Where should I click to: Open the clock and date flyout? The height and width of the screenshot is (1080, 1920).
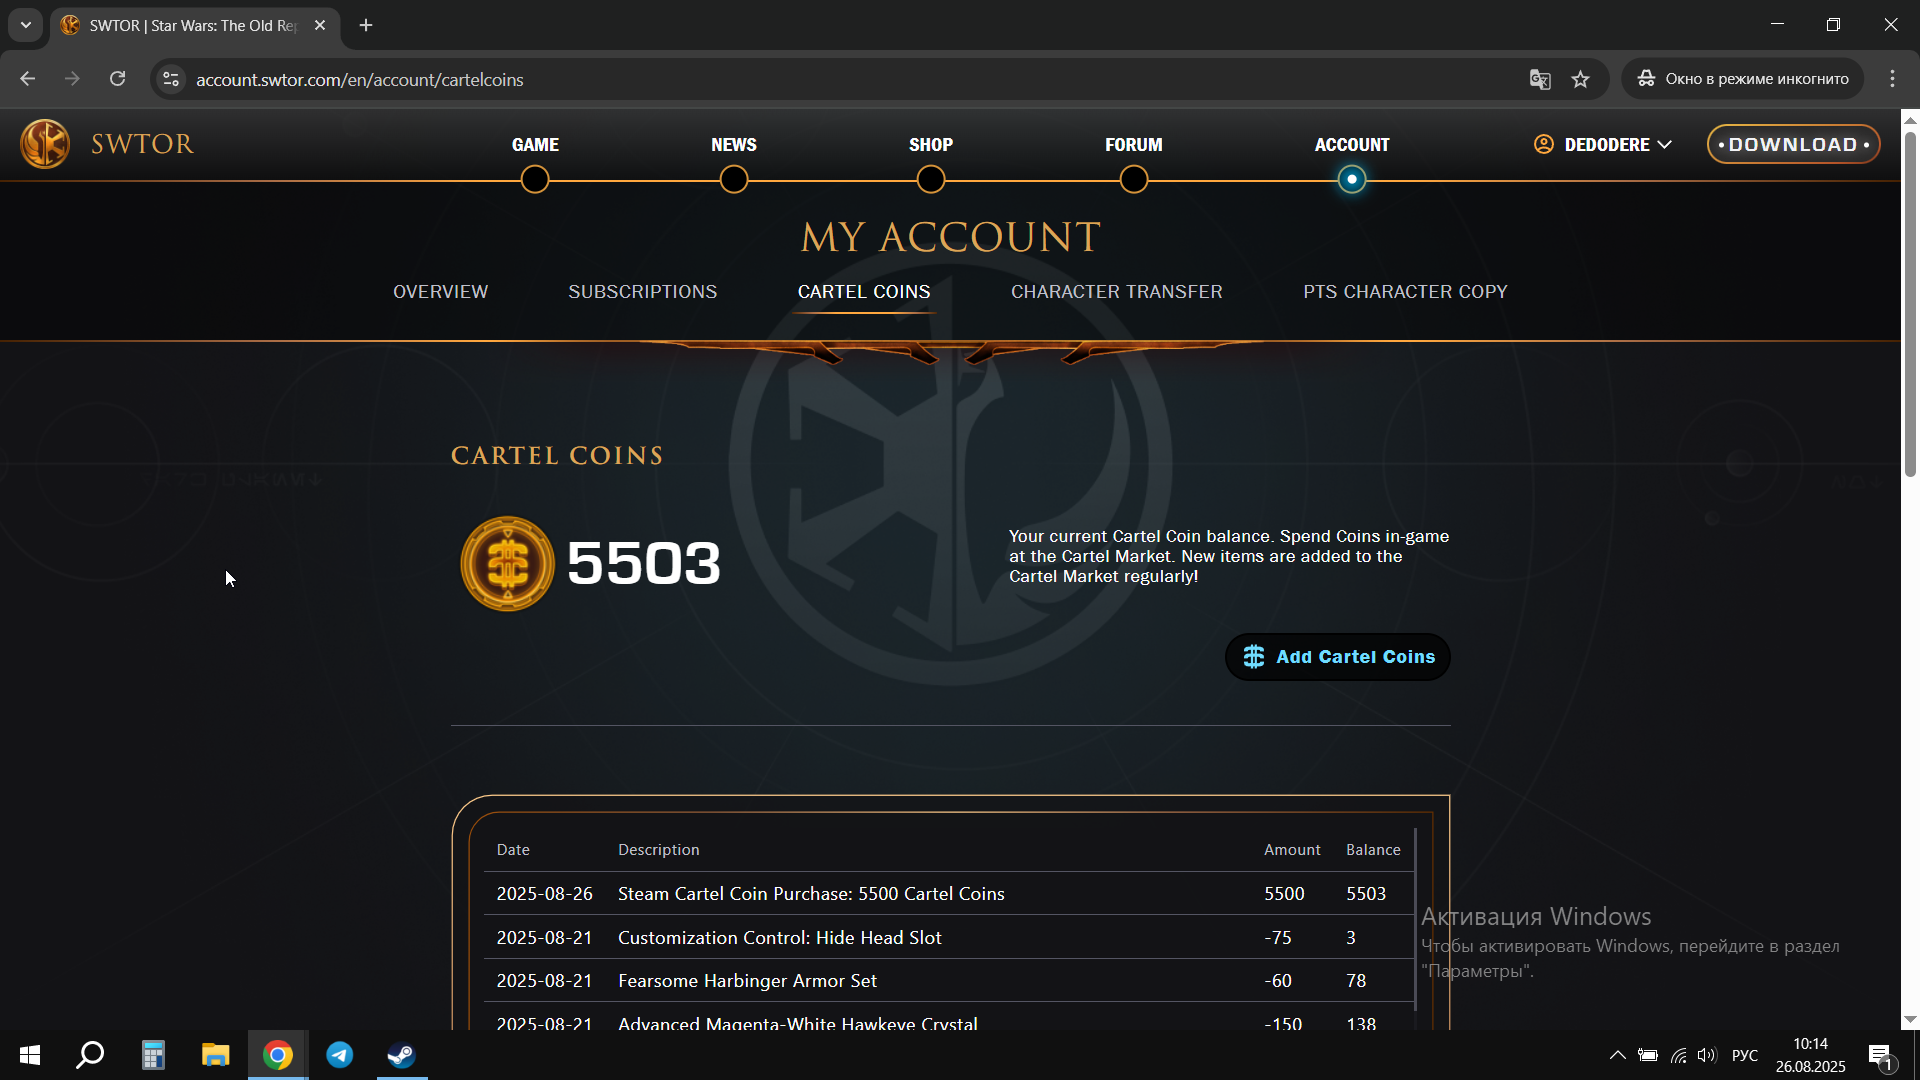click(x=1811, y=1055)
